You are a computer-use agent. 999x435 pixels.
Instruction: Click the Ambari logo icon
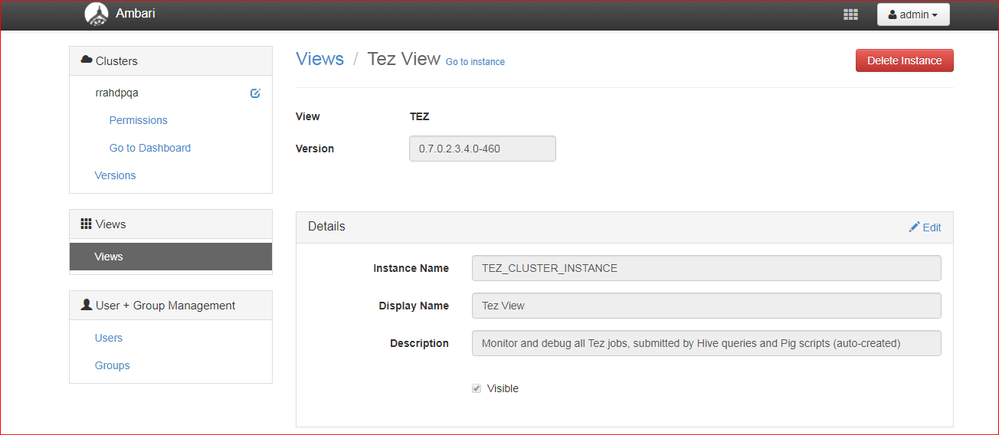(x=96, y=15)
